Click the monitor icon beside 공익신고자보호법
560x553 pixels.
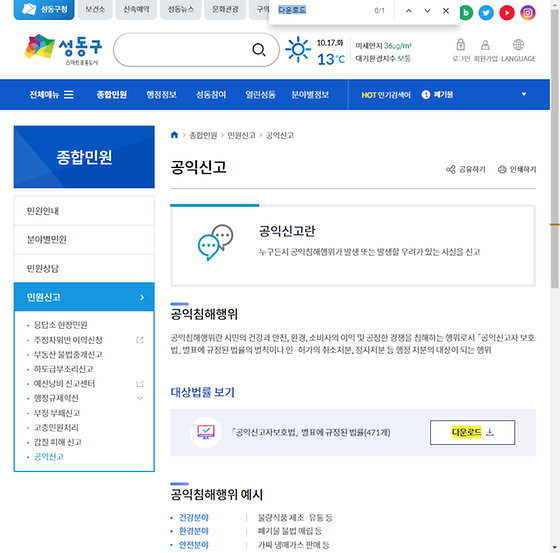pyautogui.click(x=206, y=432)
